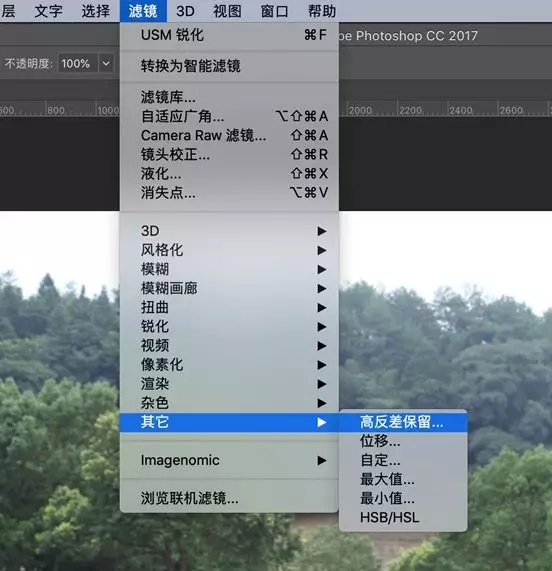Select 镜头校正... filter
The image size is (552, 571).
pos(229,154)
